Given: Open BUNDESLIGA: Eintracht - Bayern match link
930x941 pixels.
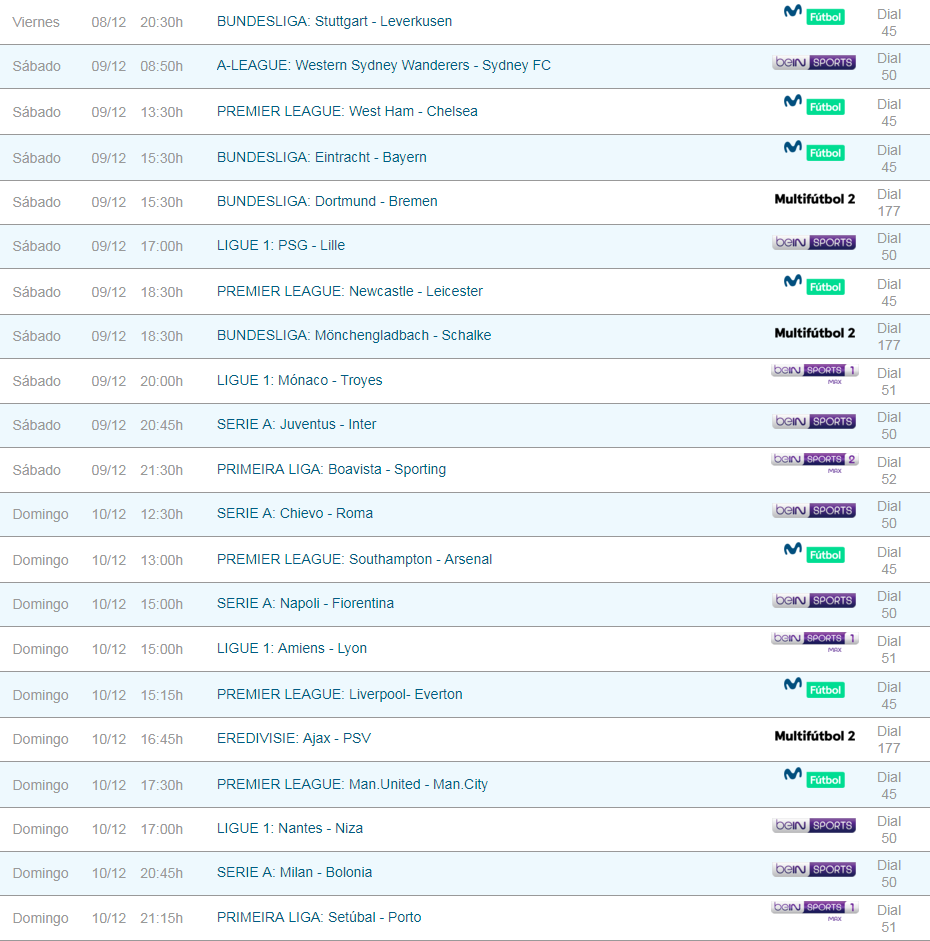Looking at the screenshot, I should tap(321, 157).
